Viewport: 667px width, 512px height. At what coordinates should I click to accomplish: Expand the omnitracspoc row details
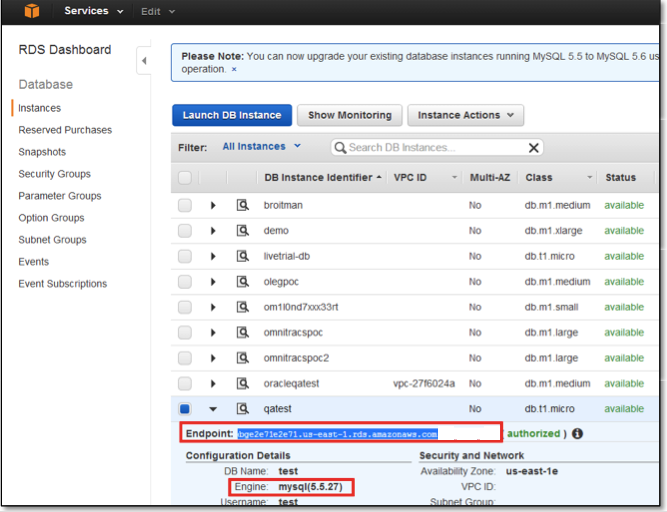[213, 333]
